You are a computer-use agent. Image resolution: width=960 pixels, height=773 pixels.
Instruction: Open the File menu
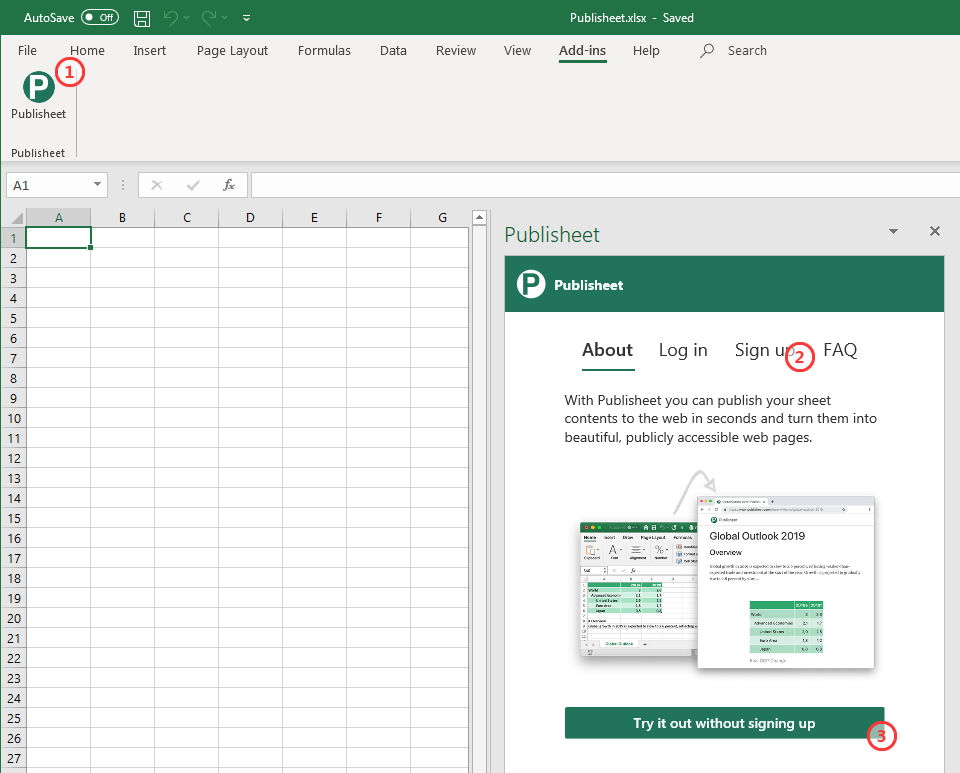pyautogui.click(x=27, y=50)
